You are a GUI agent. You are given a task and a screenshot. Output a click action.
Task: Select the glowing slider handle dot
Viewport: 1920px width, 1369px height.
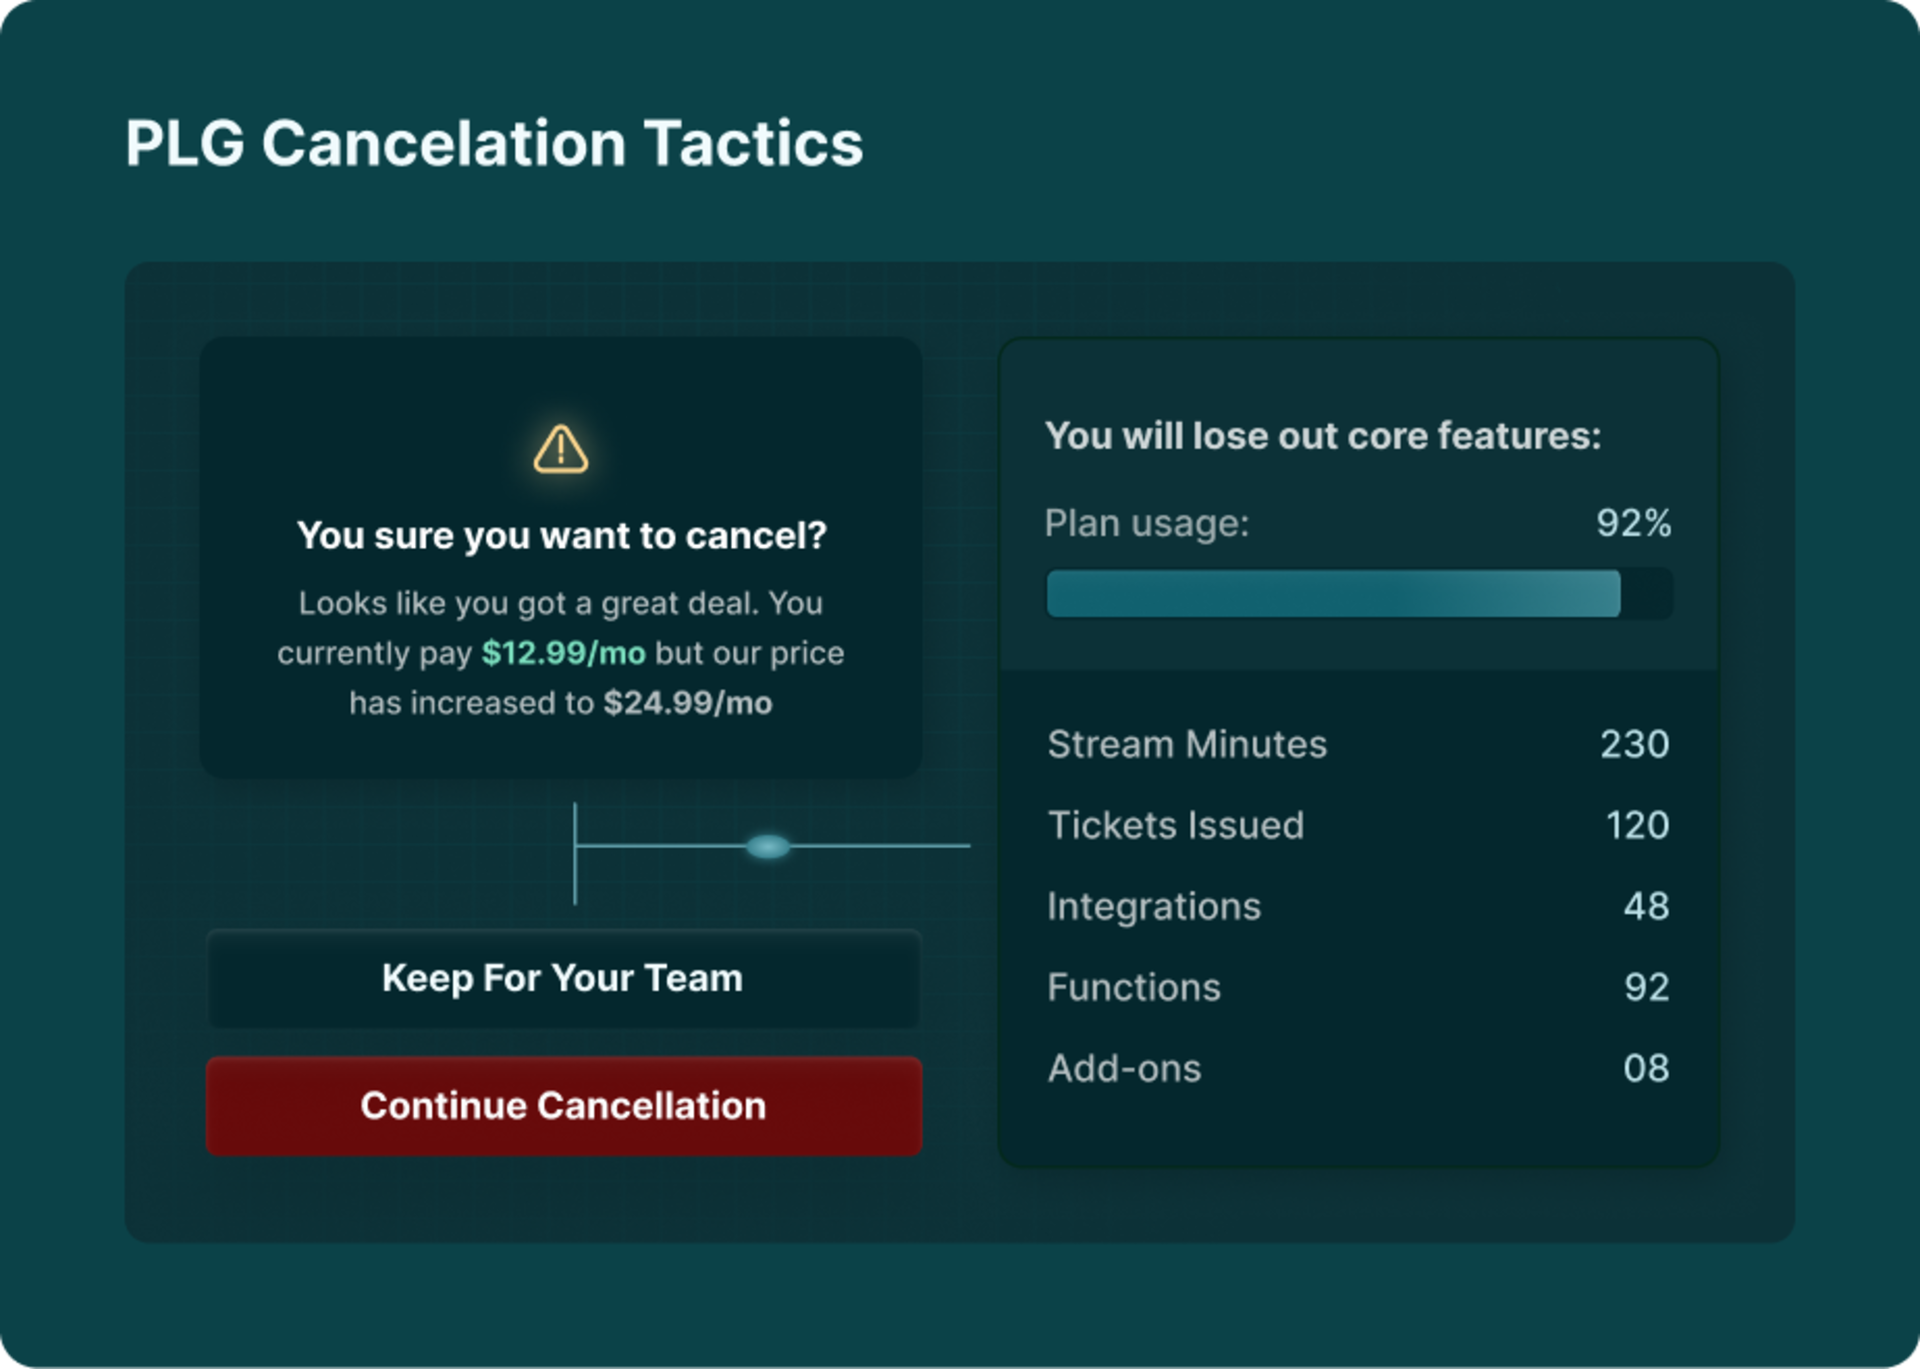pos(770,847)
